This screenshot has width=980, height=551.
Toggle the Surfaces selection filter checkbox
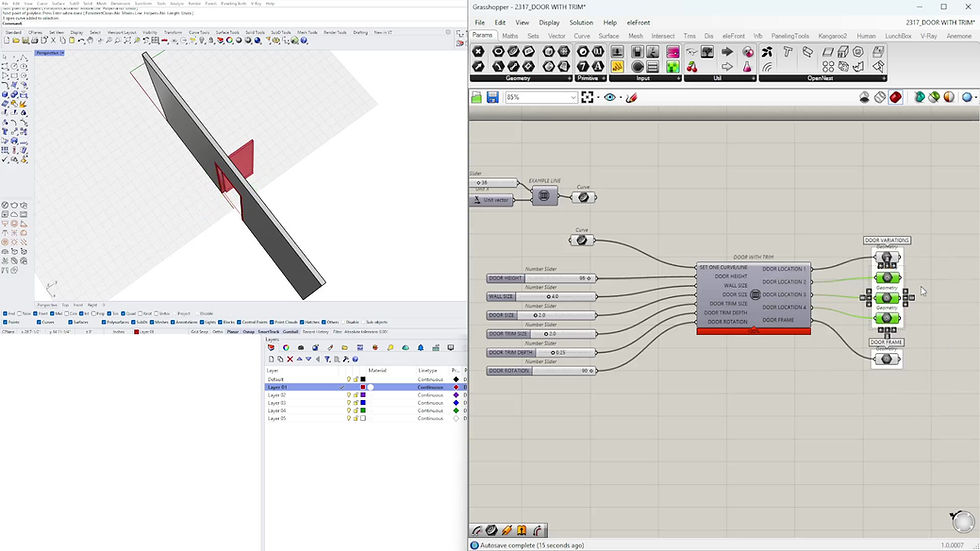(x=71, y=322)
